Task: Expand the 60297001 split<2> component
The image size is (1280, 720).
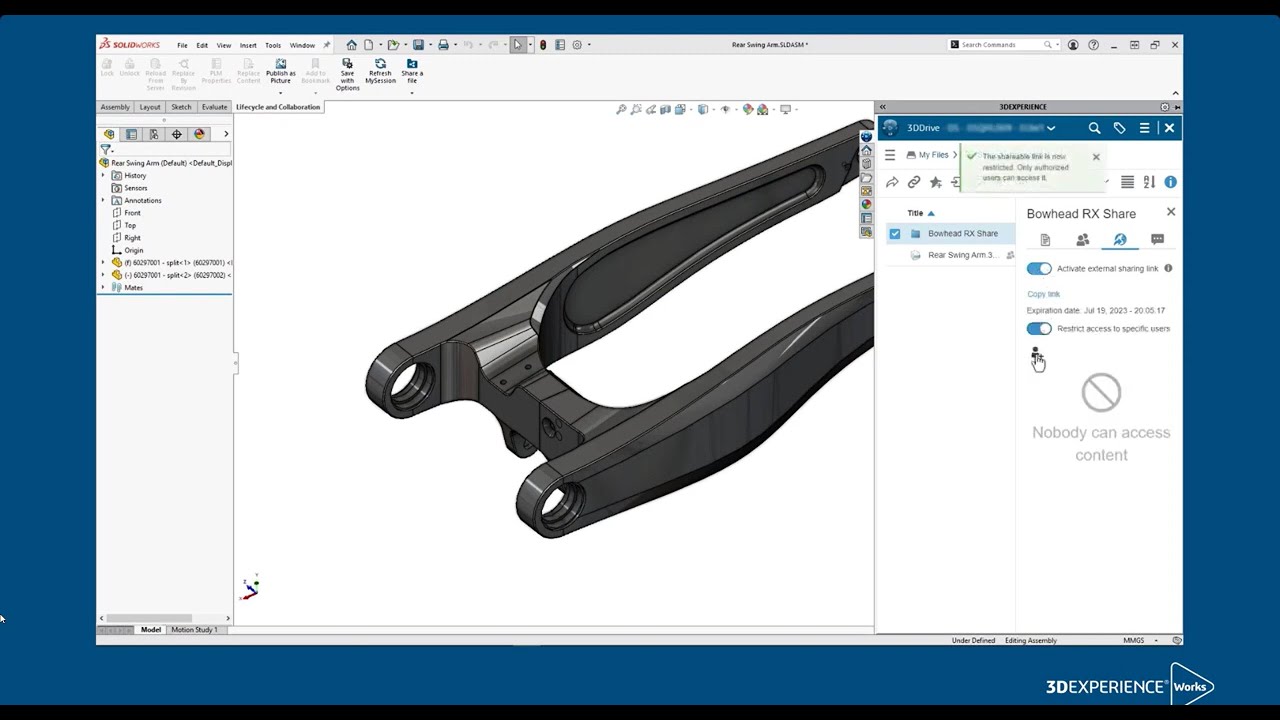Action: 103,275
